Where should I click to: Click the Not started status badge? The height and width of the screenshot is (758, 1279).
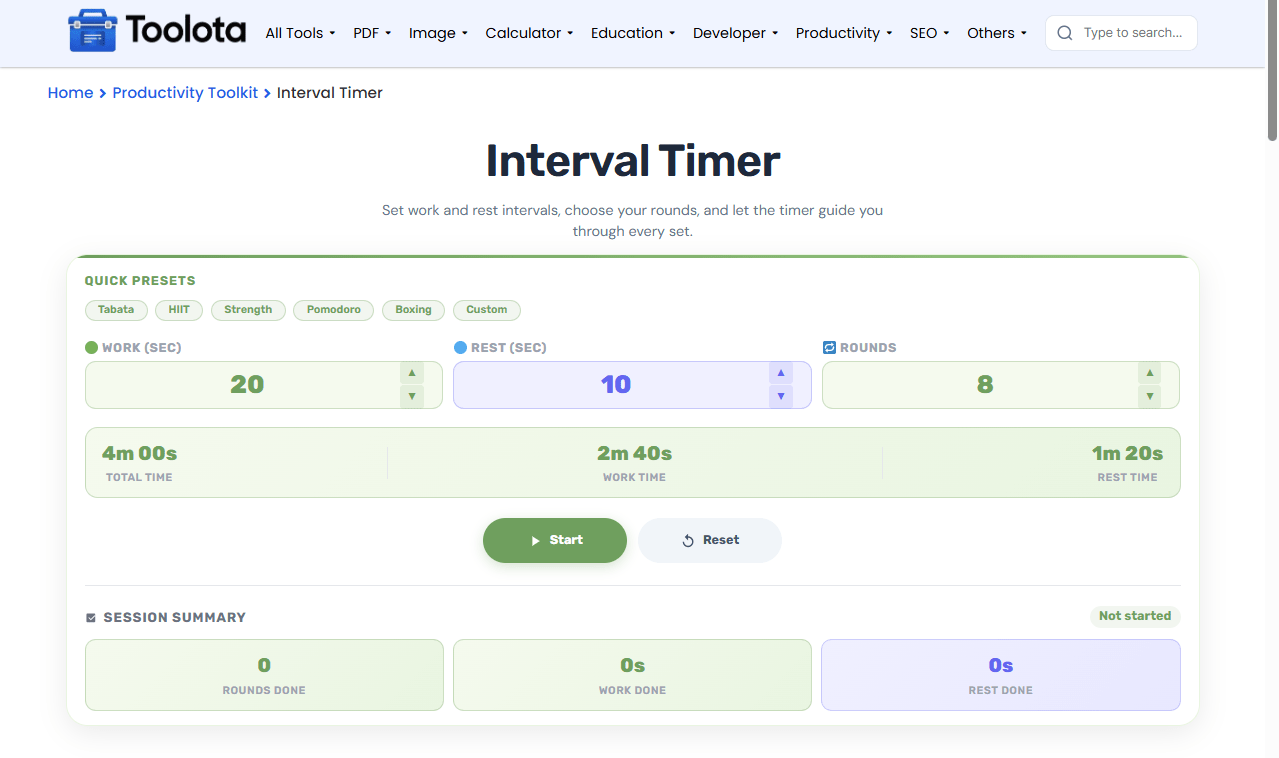pyautogui.click(x=1135, y=616)
